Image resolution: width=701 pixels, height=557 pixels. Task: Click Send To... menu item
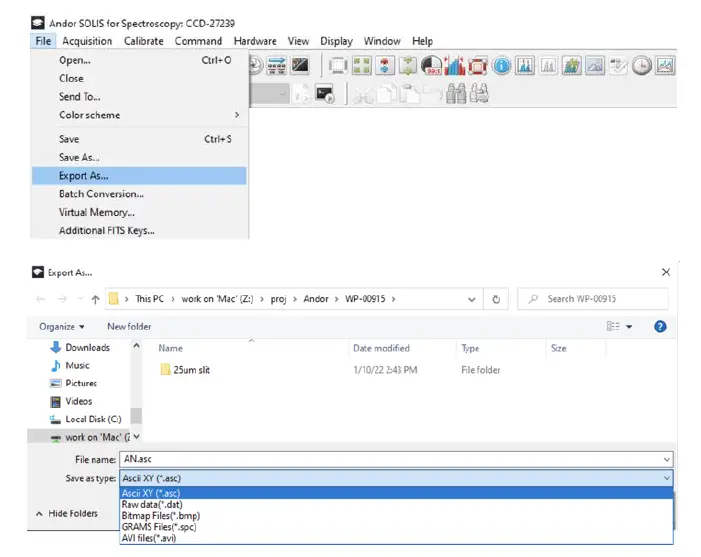139,97
